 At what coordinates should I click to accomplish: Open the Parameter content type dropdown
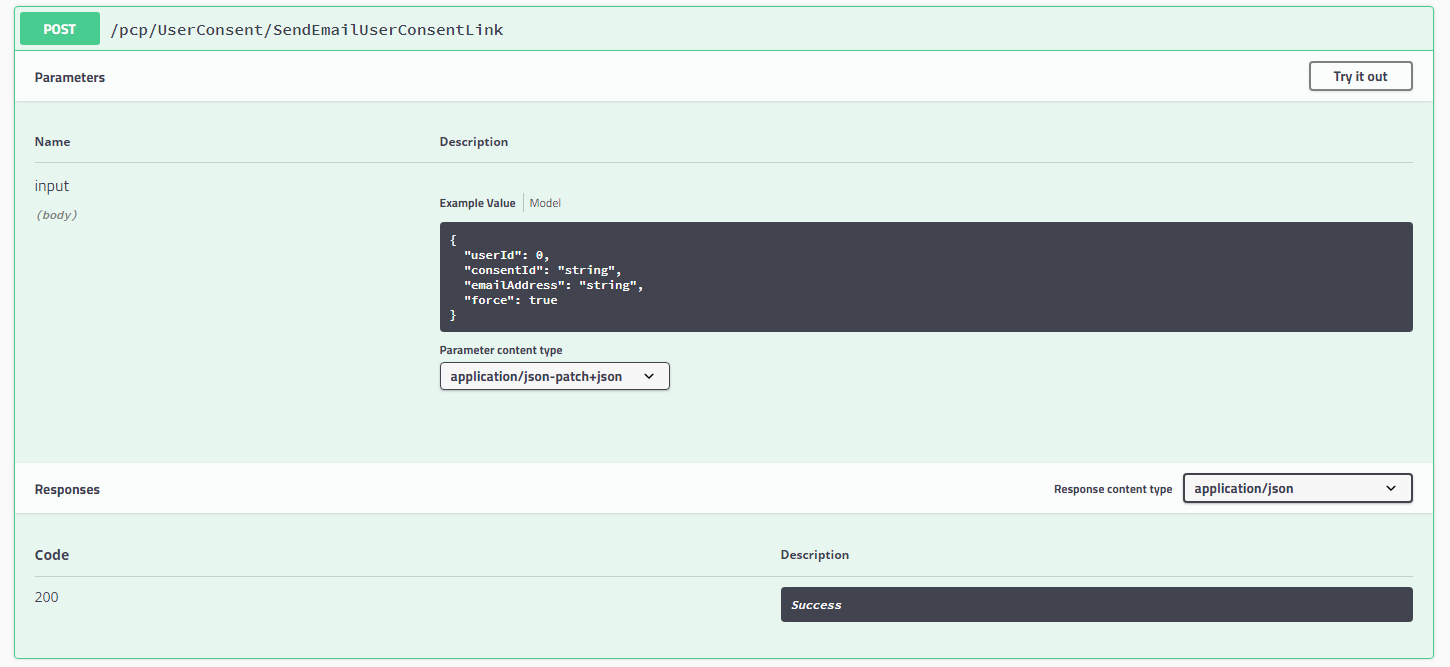[554, 377]
